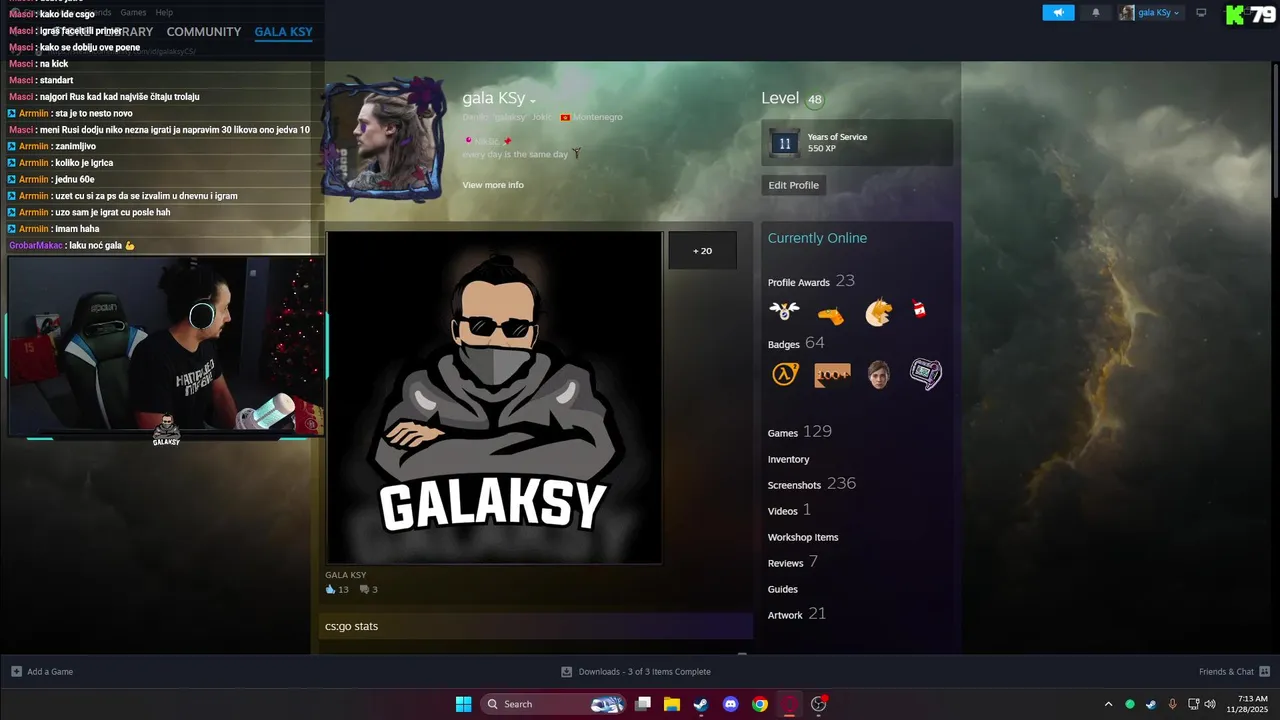The image size is (1280, 720).
Task: Open the COMMUNITY tab in Steam navigation
Action: [x=204, y=32]
